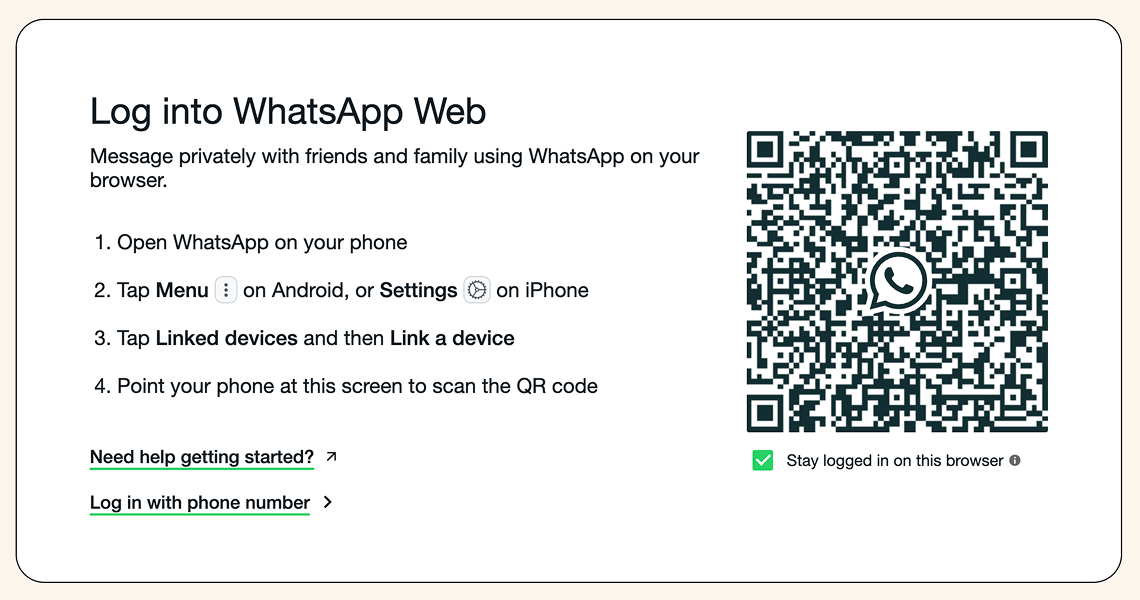This screenshot has width=1140, height=600.
Task: Click top-left finder square of the QR code
Action: coord(766,150)
